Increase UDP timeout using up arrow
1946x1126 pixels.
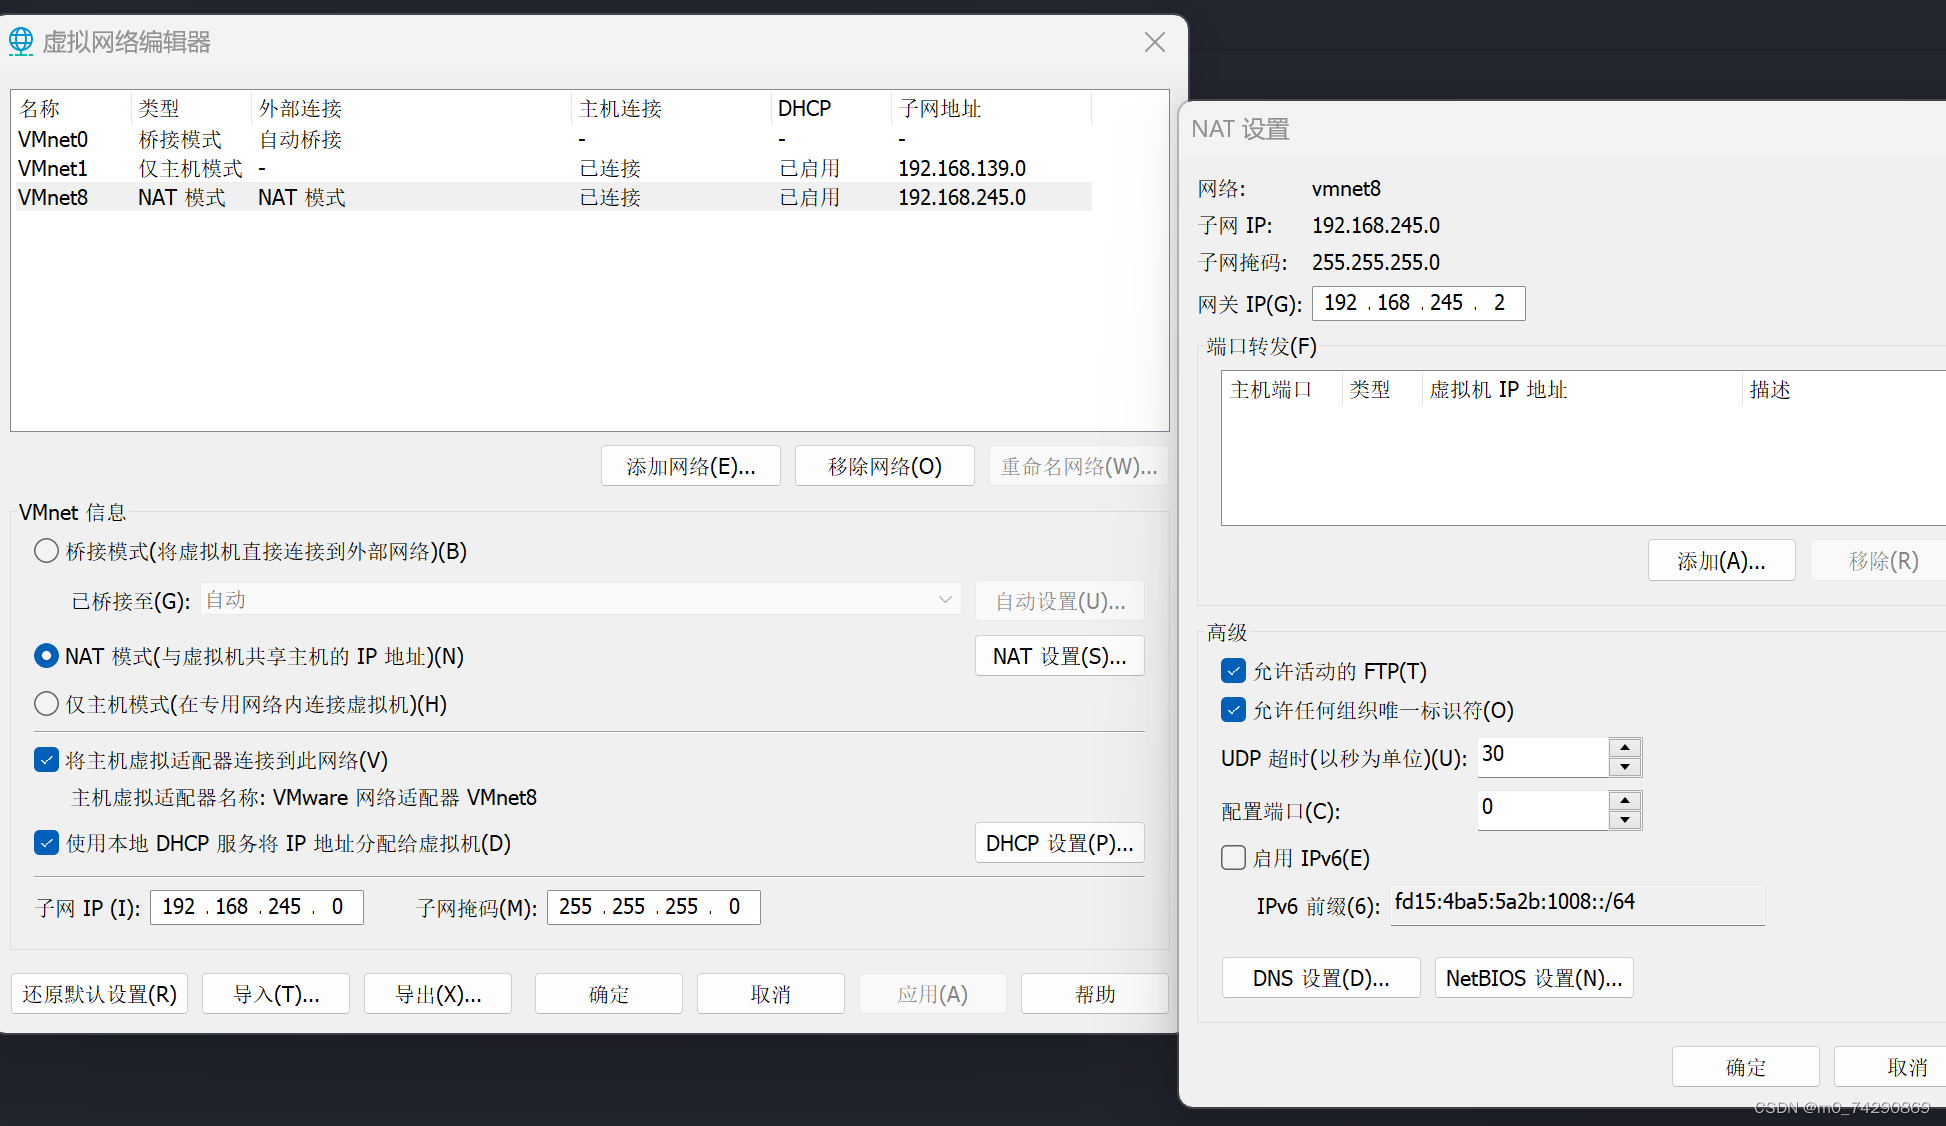(x=1625, y=749)
